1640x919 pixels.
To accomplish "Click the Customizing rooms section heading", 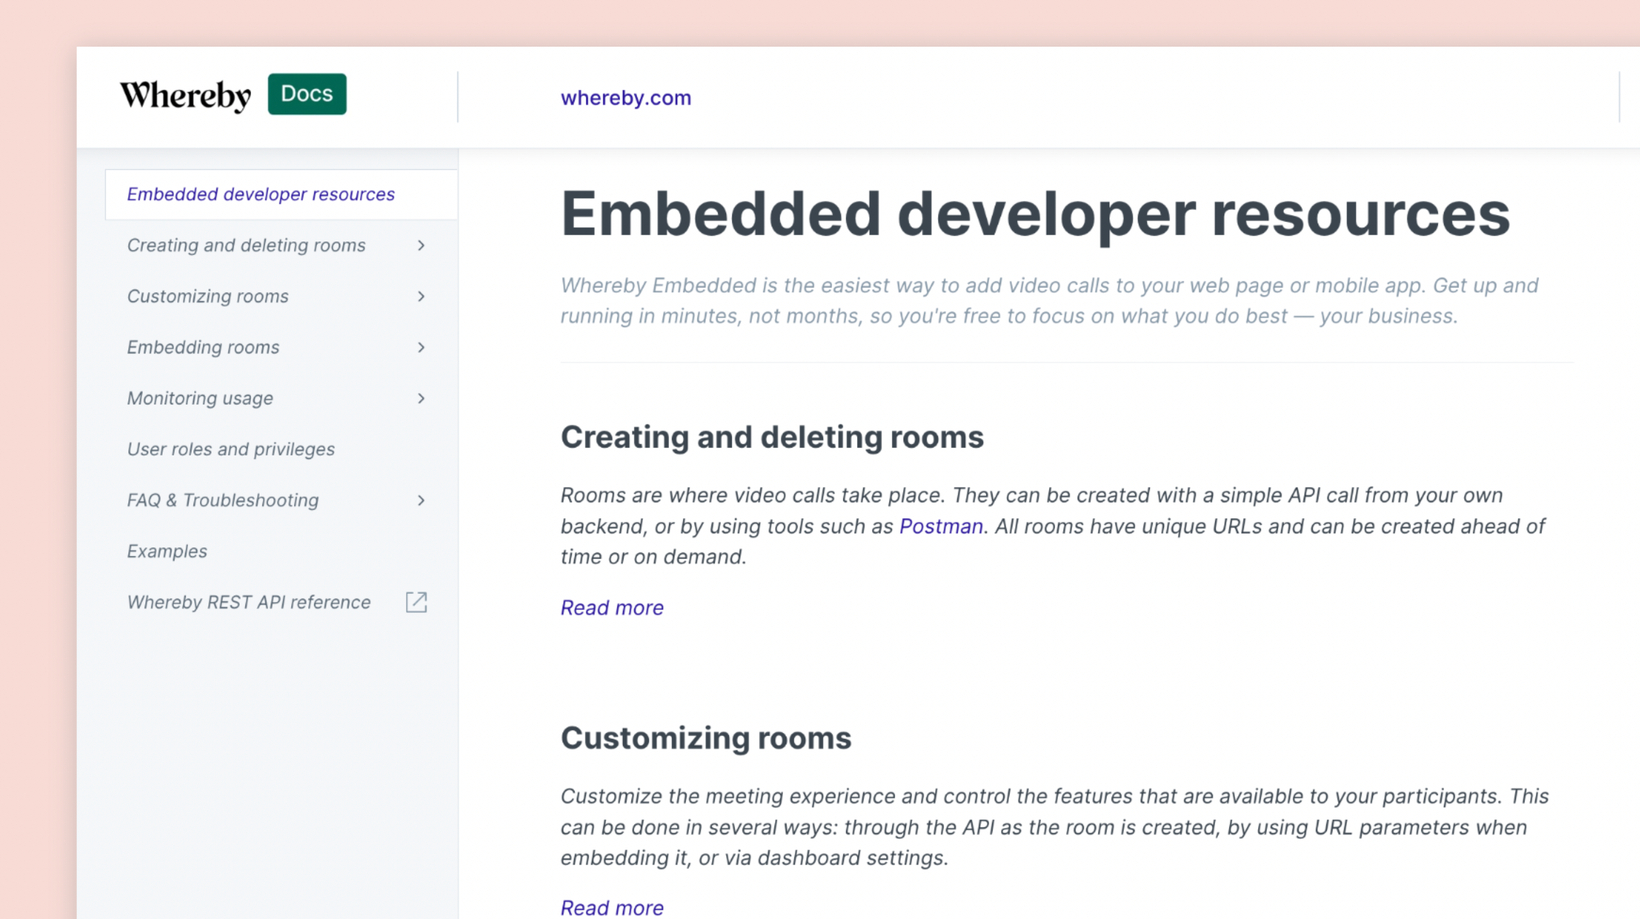I will (706, 738).
